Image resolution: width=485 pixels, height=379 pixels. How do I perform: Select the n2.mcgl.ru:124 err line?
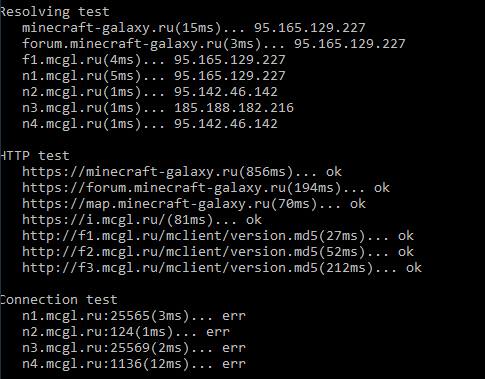pyautogui.click(x=126, y=332)
